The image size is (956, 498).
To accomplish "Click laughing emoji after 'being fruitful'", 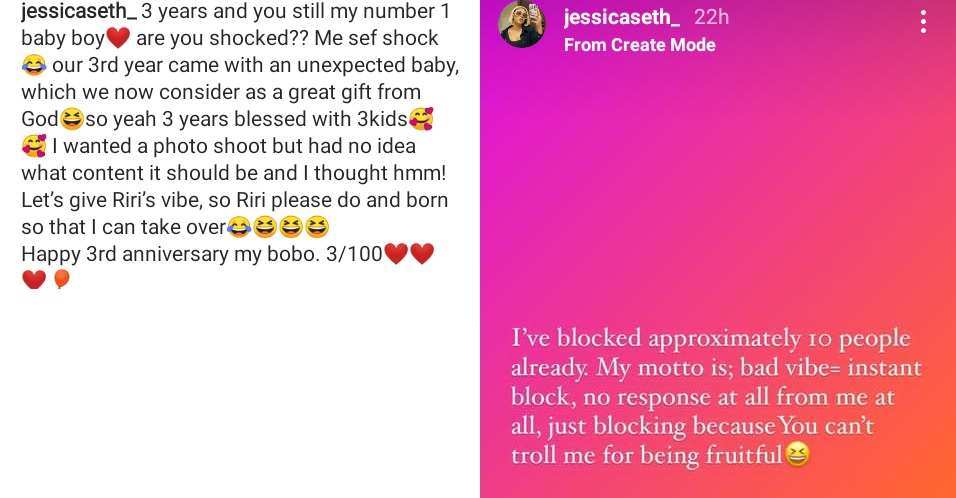I will 796,456.
